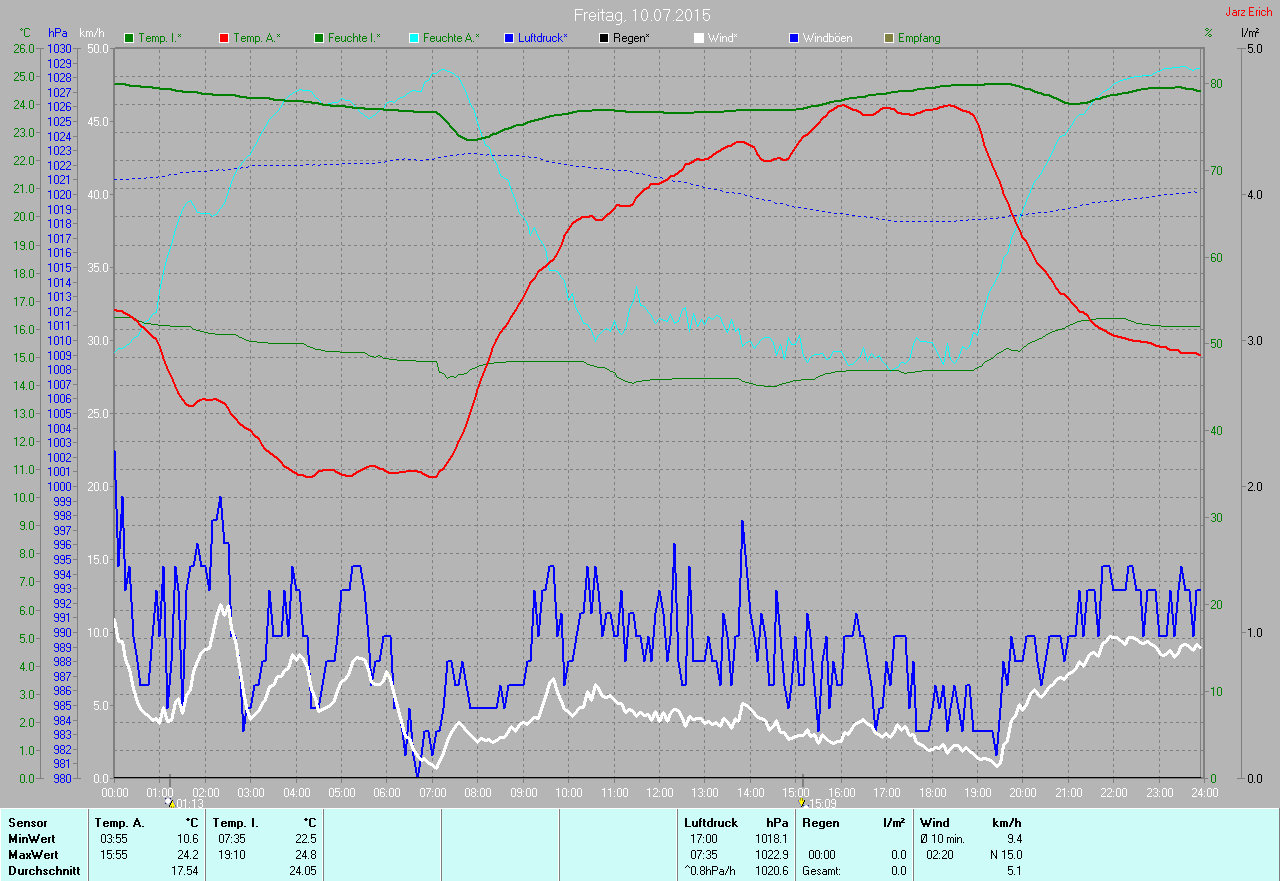Click the chart title Freitag, 10.07.2015

(x=642, y=16)
